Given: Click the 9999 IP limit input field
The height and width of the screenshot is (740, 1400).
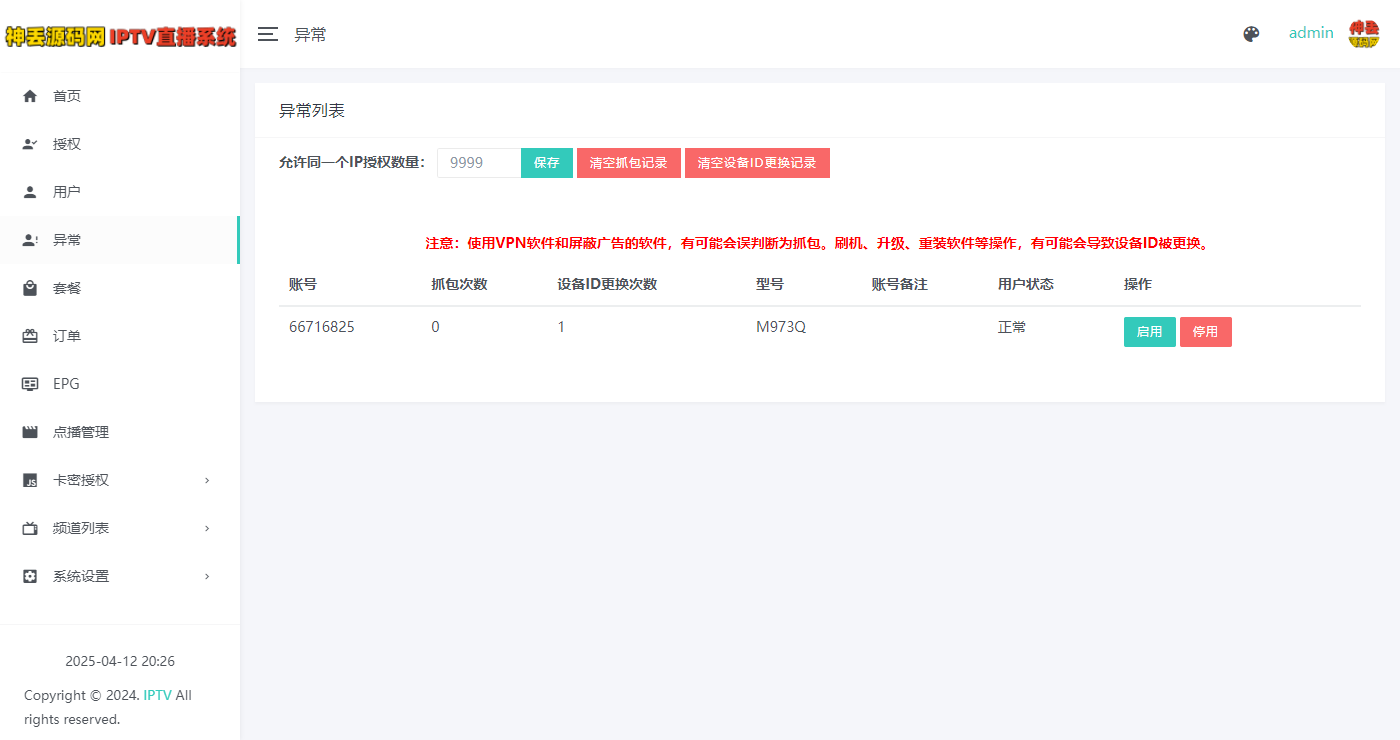Looking at the screenshot, I should 478,162.
